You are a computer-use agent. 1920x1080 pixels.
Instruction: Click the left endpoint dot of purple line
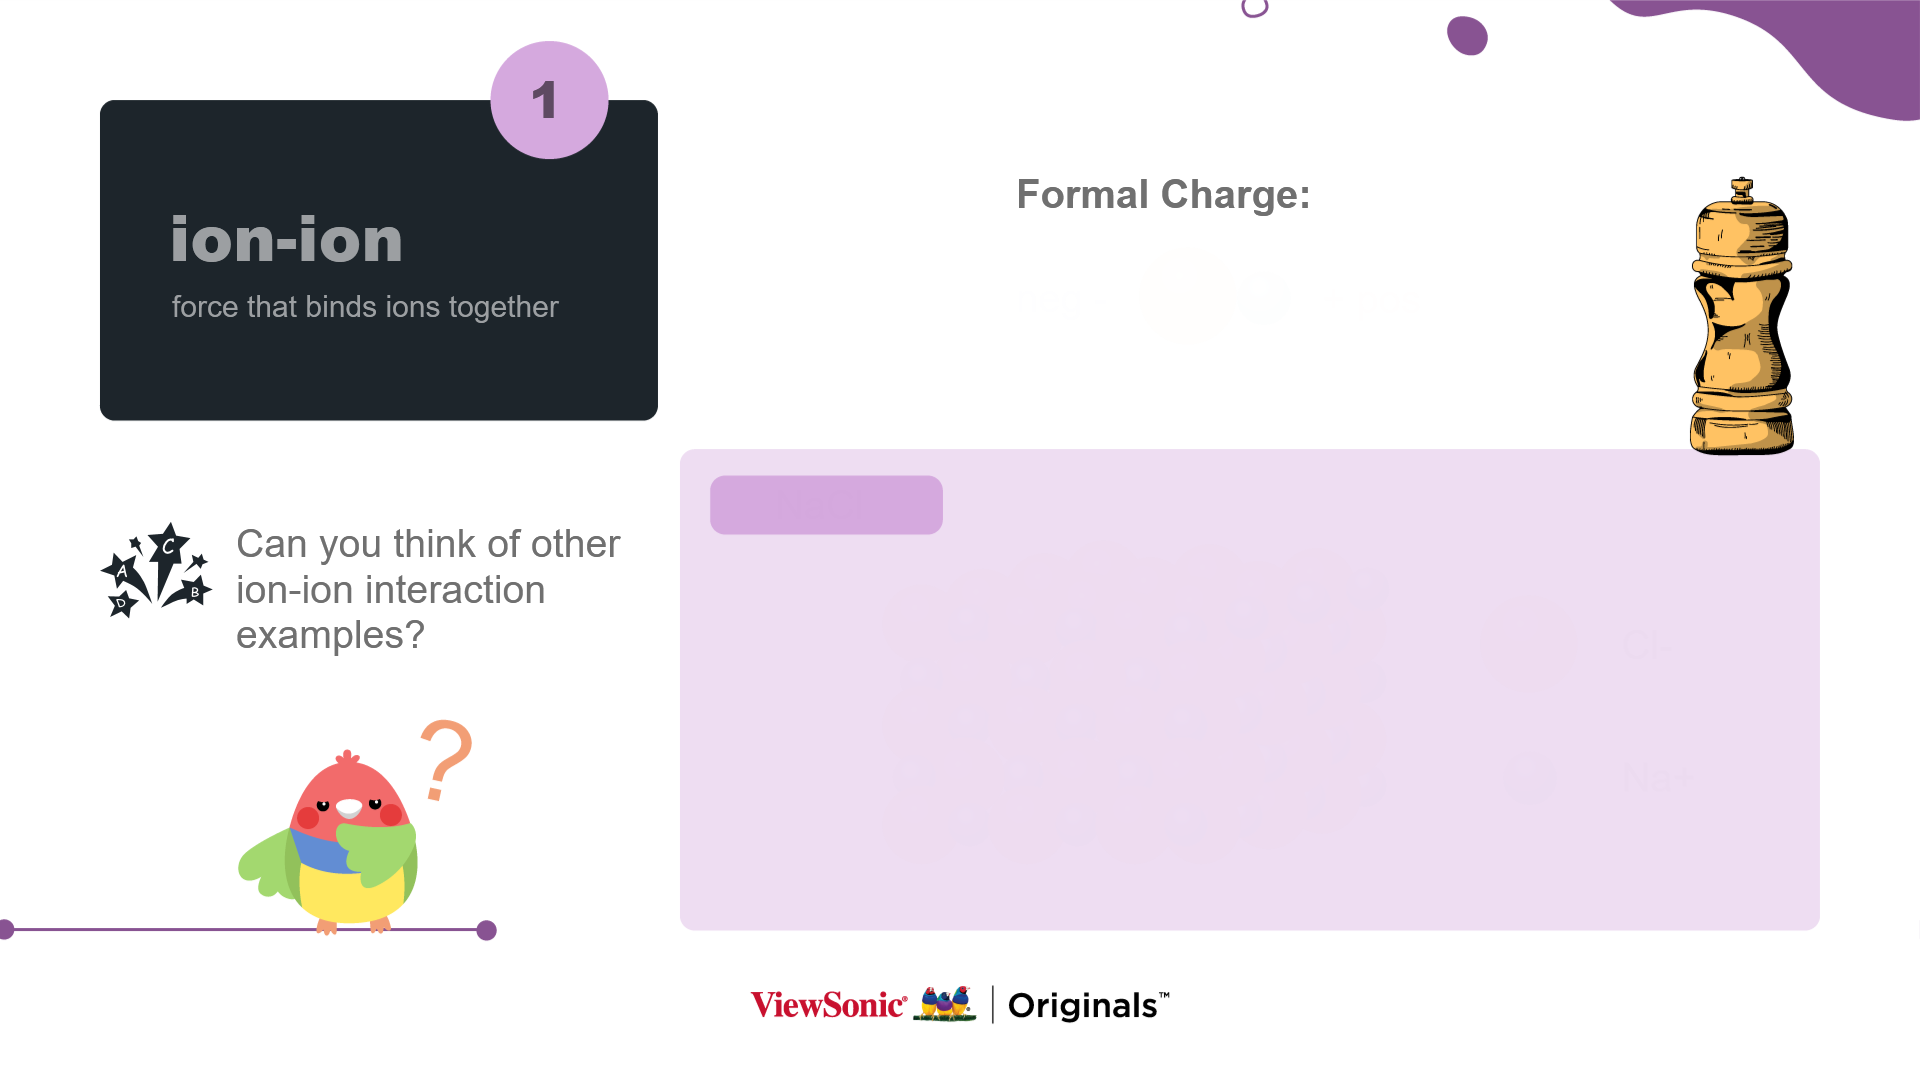tap(5, 930)
